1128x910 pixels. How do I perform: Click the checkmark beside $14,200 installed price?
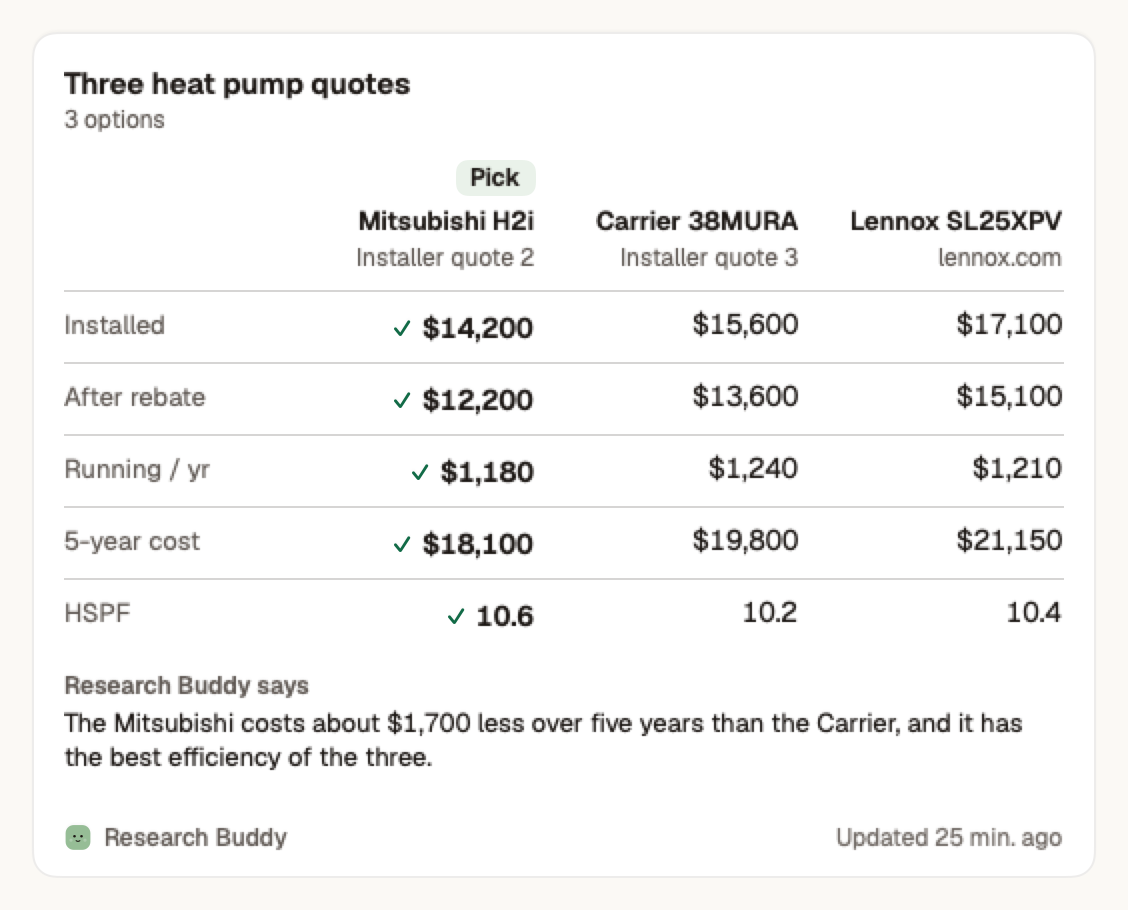[x=402, y=328]
